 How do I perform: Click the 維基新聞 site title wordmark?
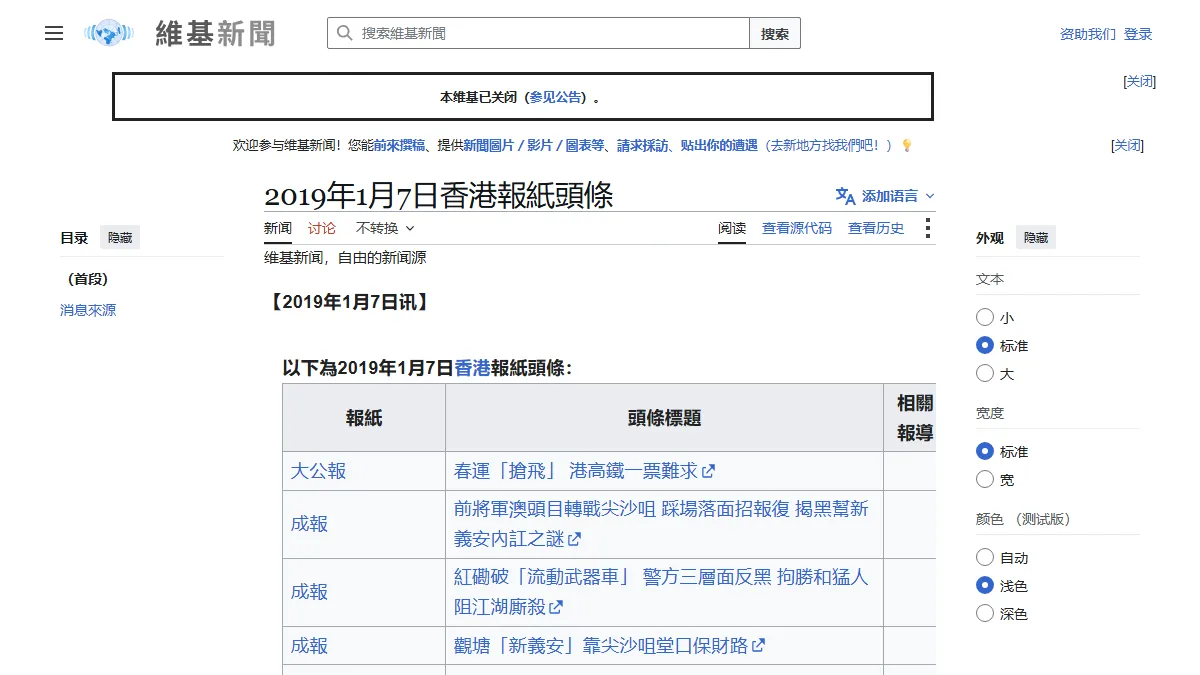tap(215, 33)
